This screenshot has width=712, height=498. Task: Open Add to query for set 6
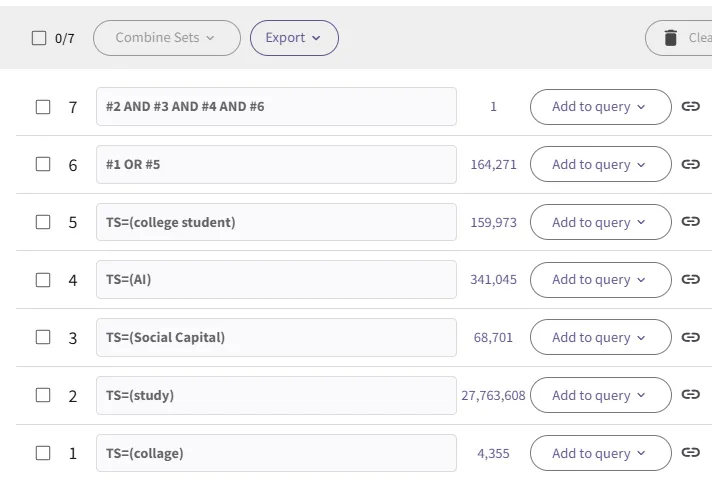(x=600, y=164)
